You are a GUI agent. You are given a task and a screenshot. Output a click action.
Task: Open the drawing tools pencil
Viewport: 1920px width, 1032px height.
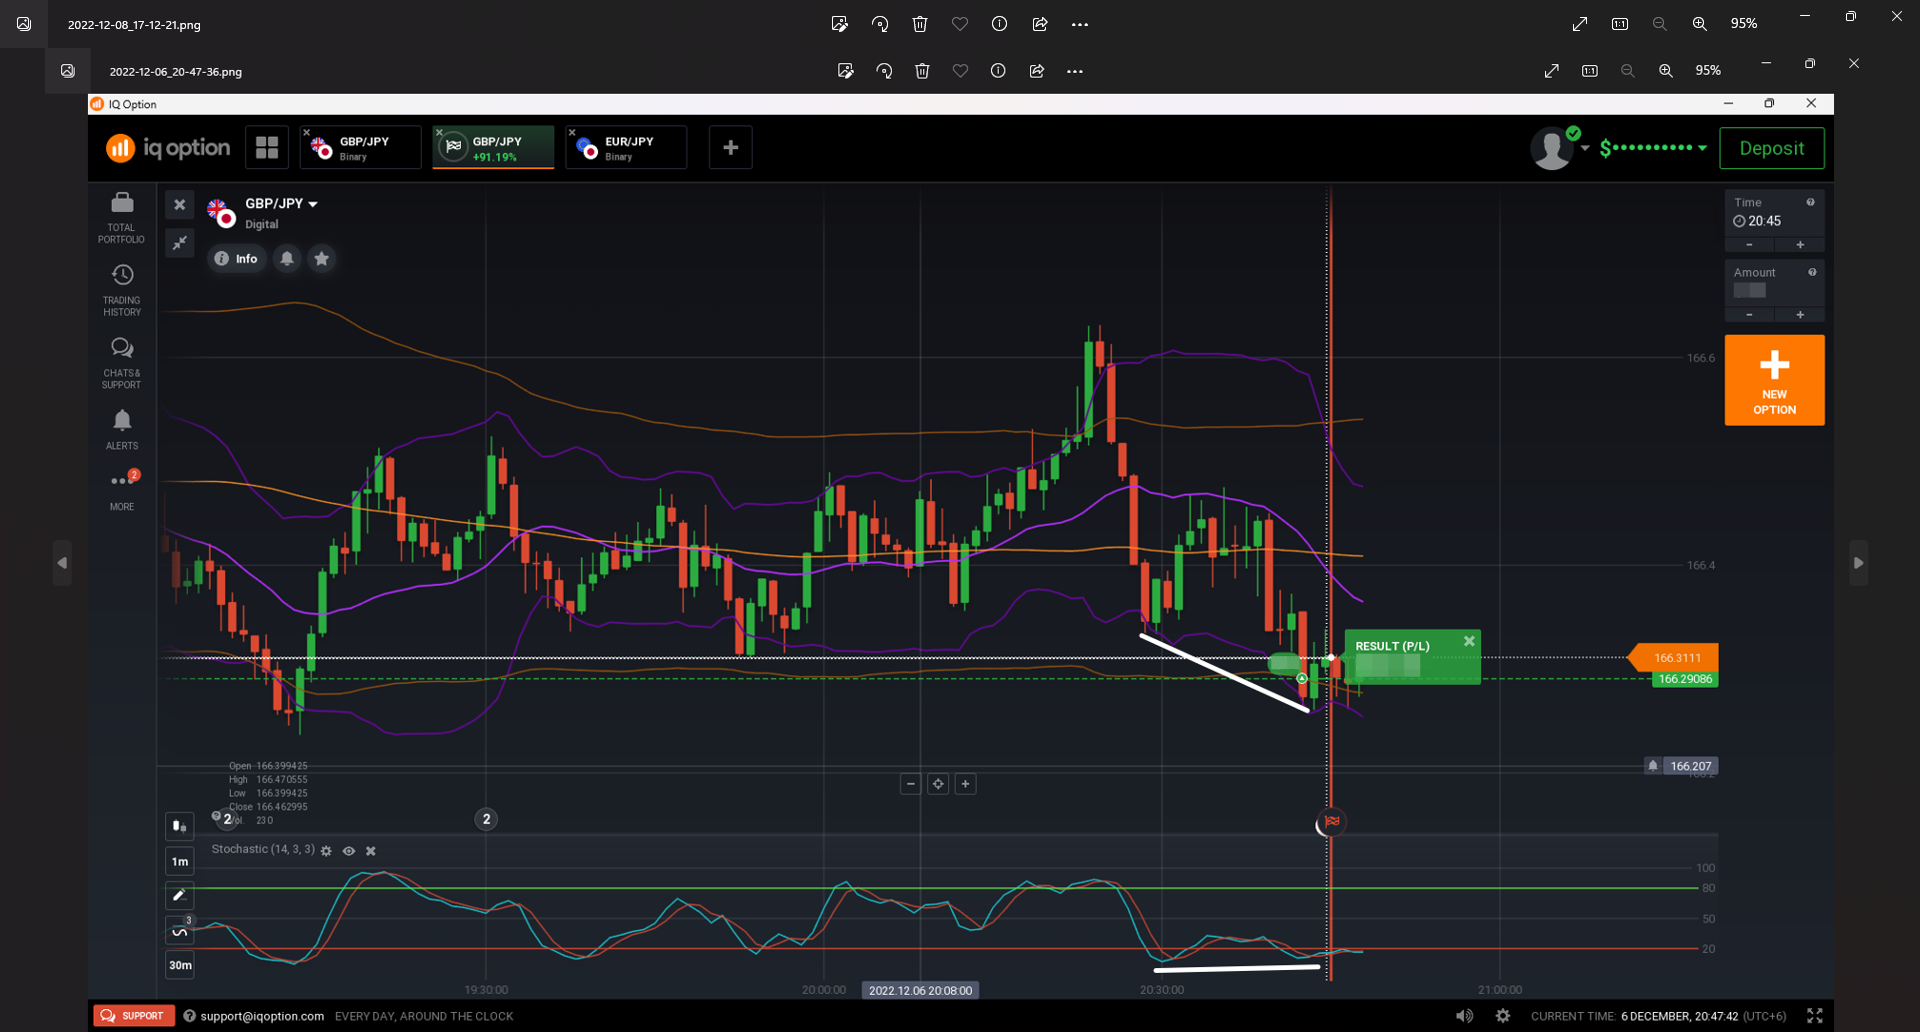click(180, 896)
